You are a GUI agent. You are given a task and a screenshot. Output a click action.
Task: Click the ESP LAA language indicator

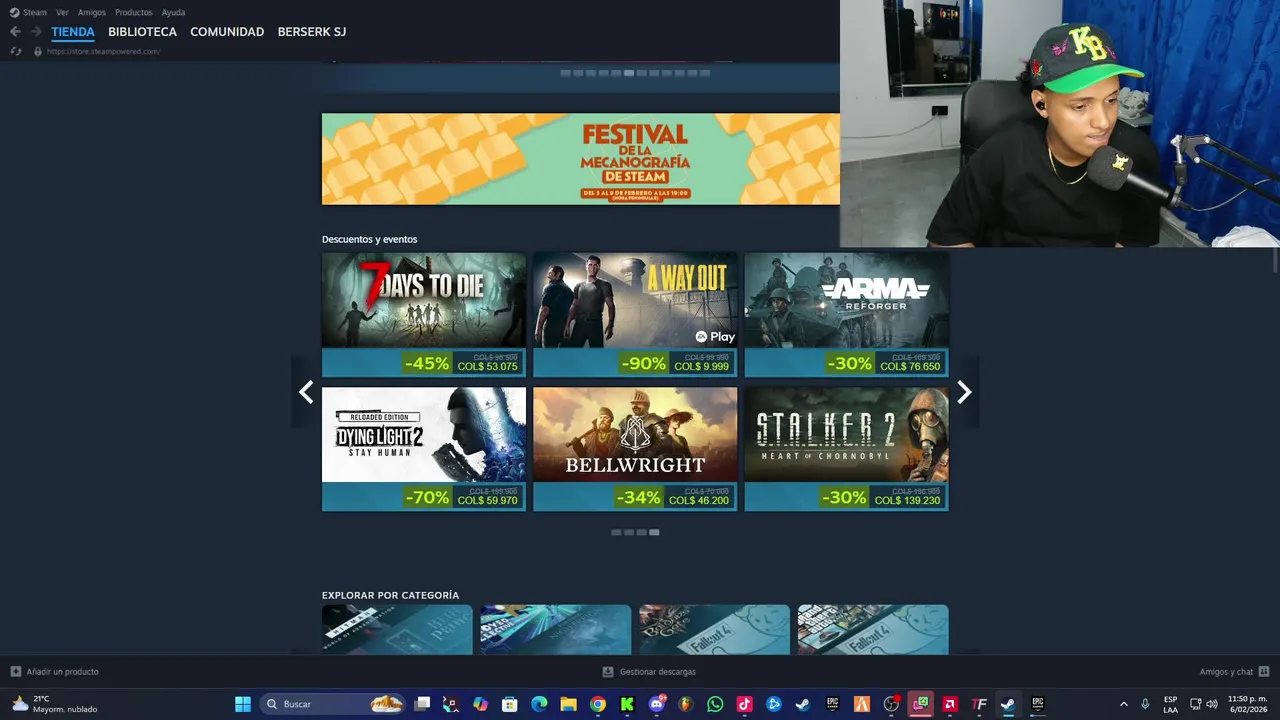click(x=1170, y=704)
